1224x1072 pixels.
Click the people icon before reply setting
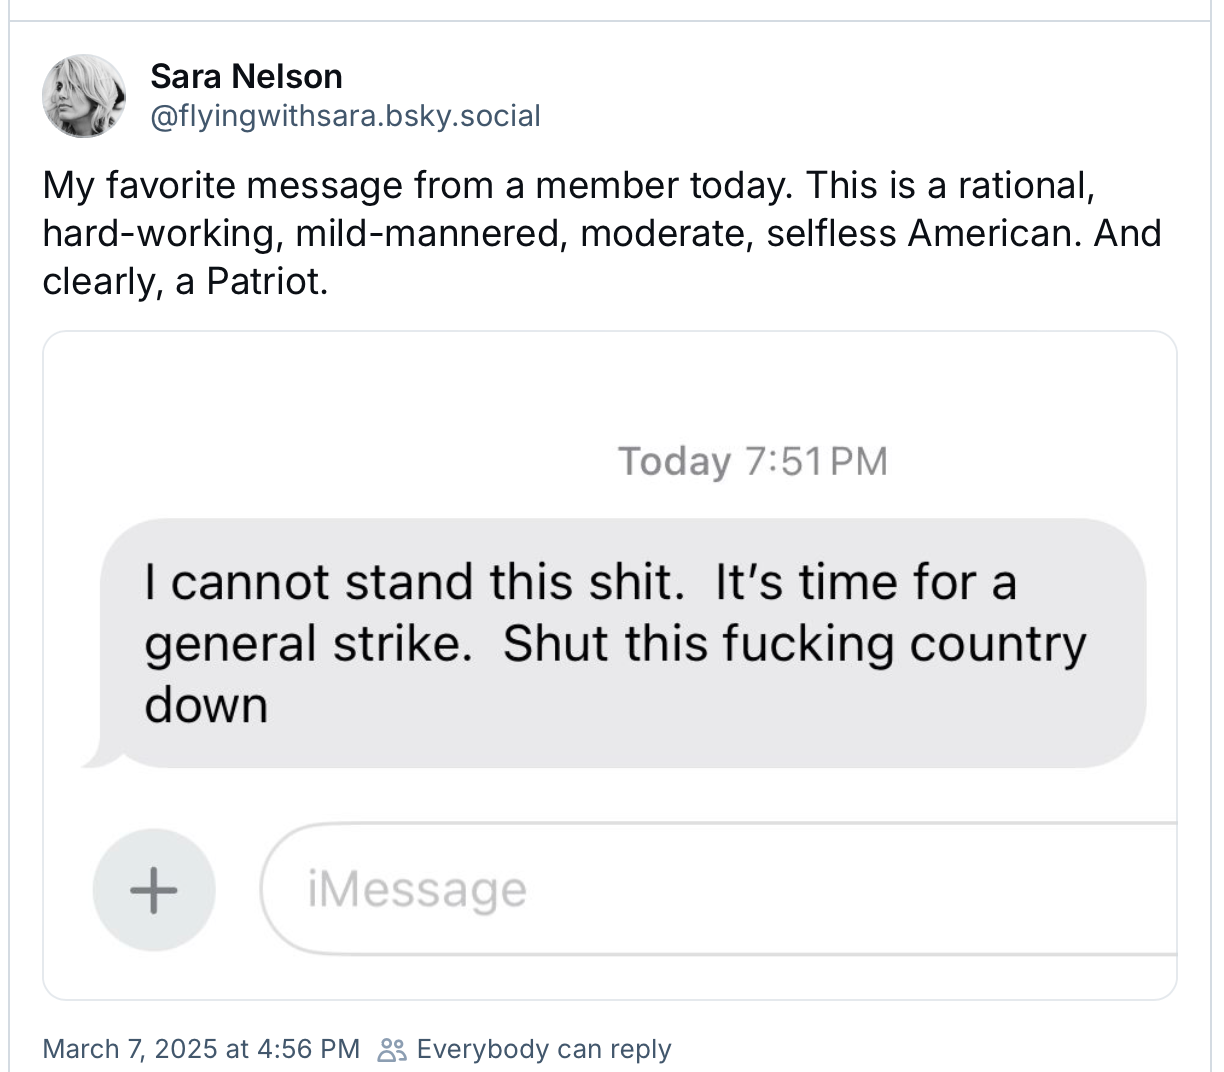click(391, 1050)
